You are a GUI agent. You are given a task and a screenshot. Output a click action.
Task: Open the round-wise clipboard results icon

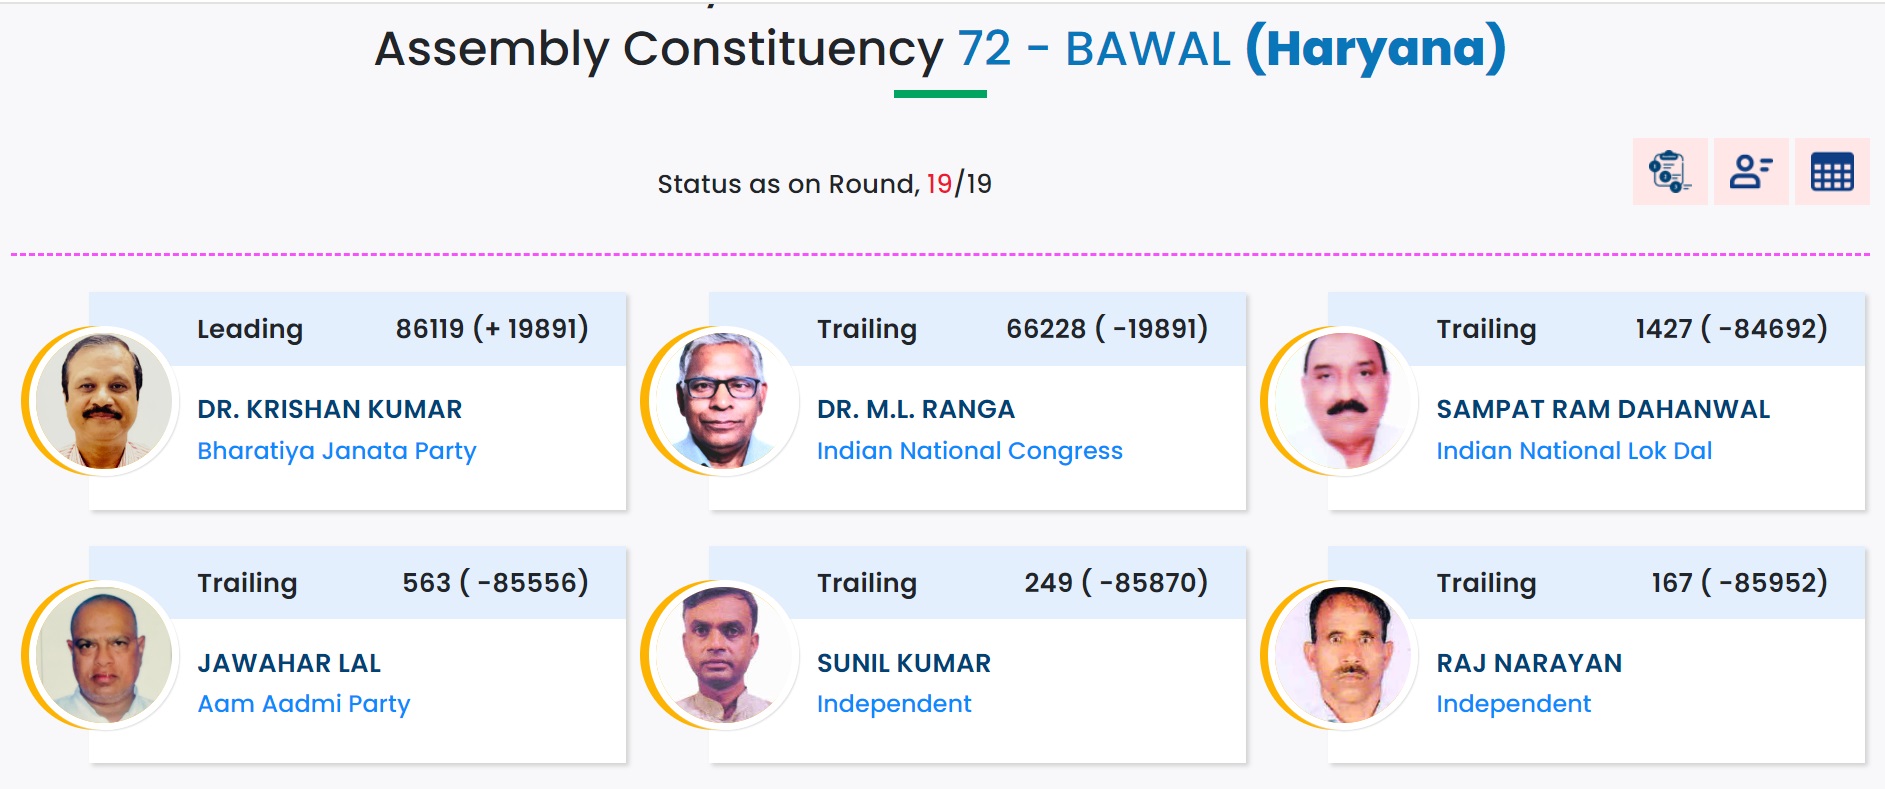(x=1669, y=172)
